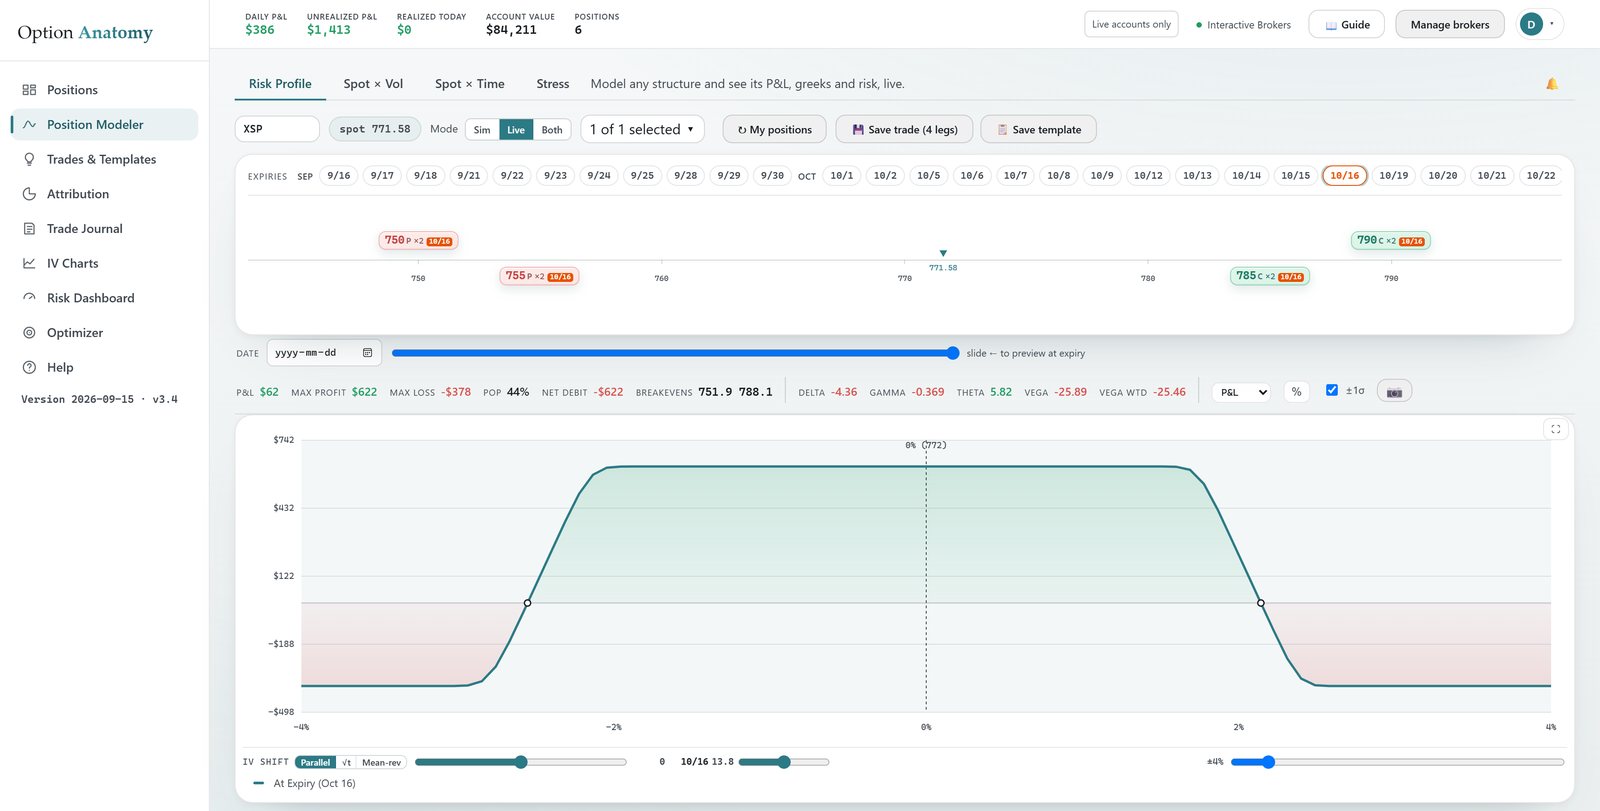Viewport: 1600px width, 811px height.
Task: Click the 750 P ×2 leg marker
Action: coord(419,240)
